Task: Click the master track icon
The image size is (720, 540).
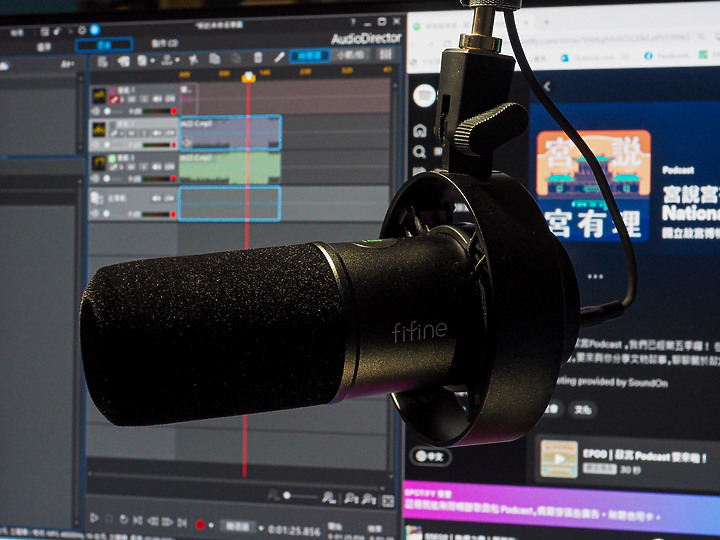Action: [97, 198]
